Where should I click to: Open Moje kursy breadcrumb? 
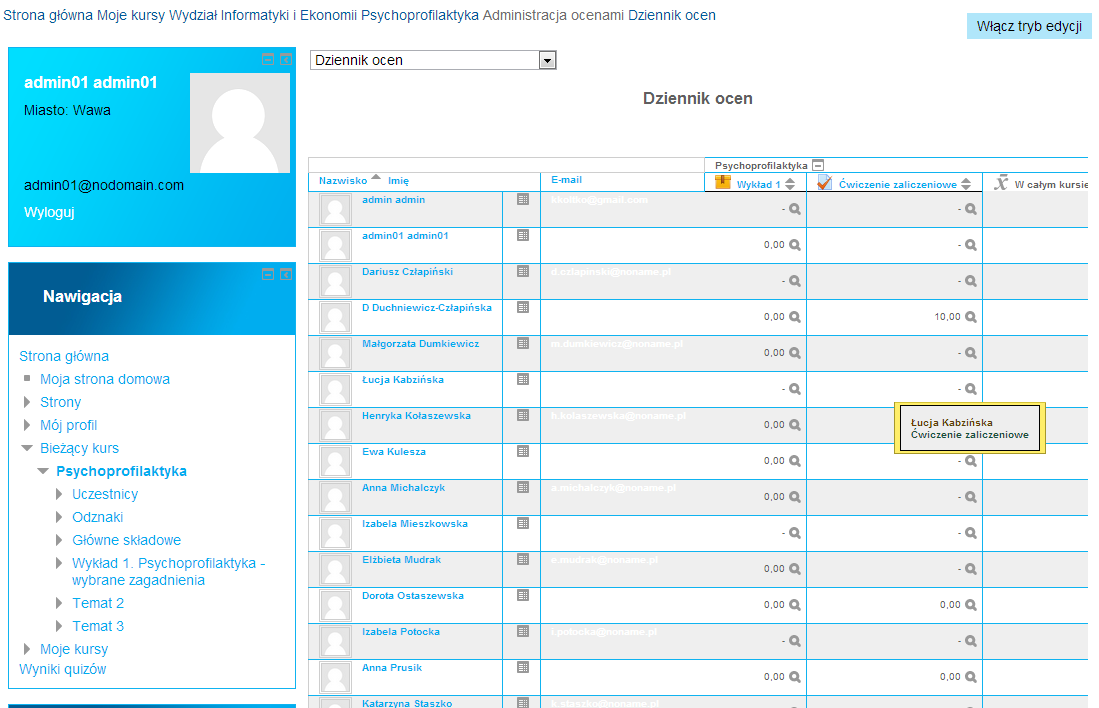pos(131,15)
